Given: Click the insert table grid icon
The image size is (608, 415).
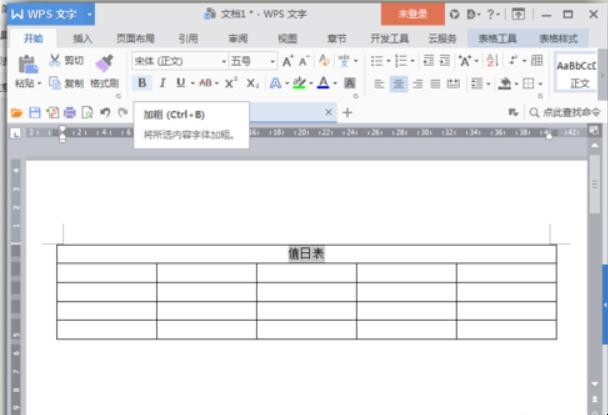Looking at the screenshot, I should pyautogui.click(x=537, y=61).
